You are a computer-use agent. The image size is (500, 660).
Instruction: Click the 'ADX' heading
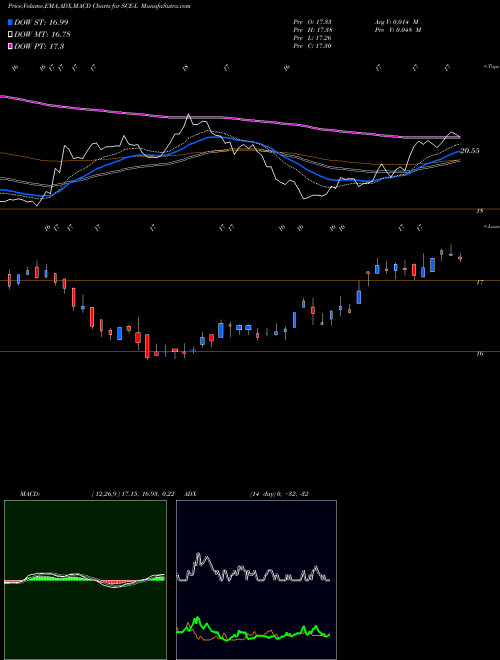(191, 494)
